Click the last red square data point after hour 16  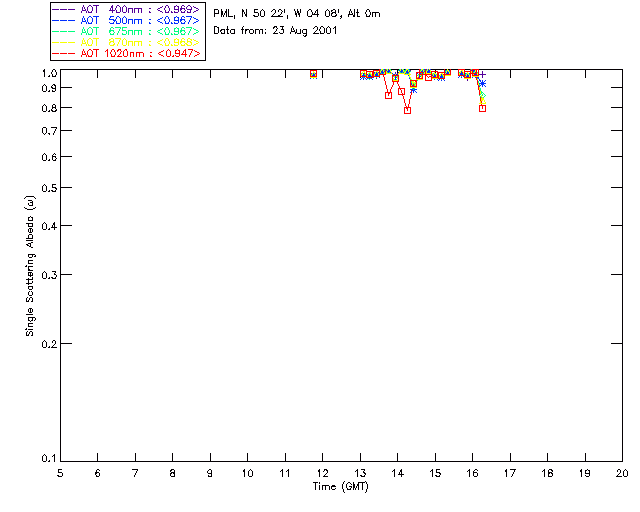482,109
